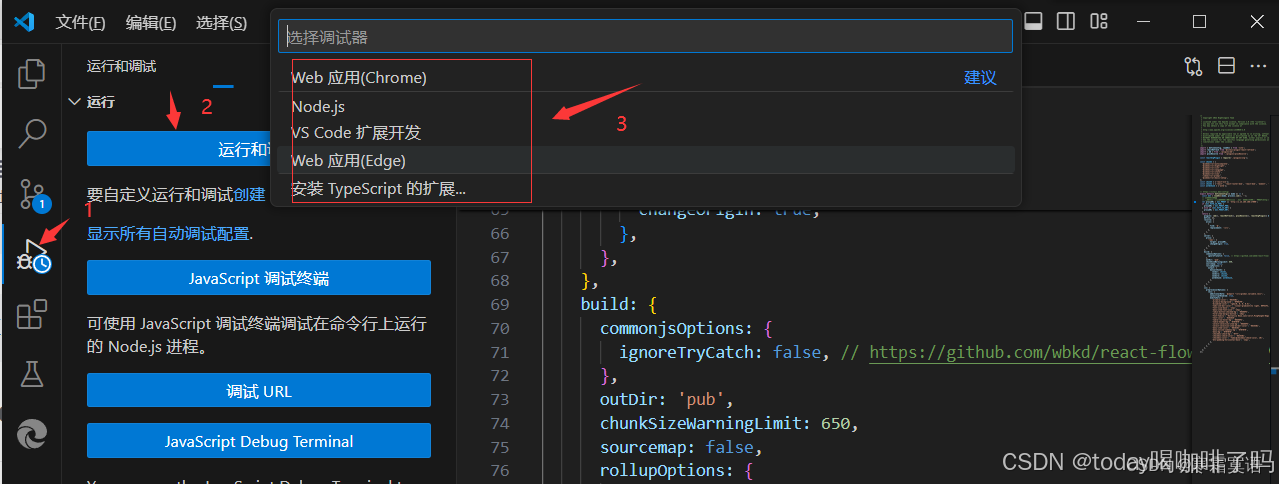1279x484 pixels.
Task: Choose Web 应用(Edge) debugger
Action: (646, 160)
